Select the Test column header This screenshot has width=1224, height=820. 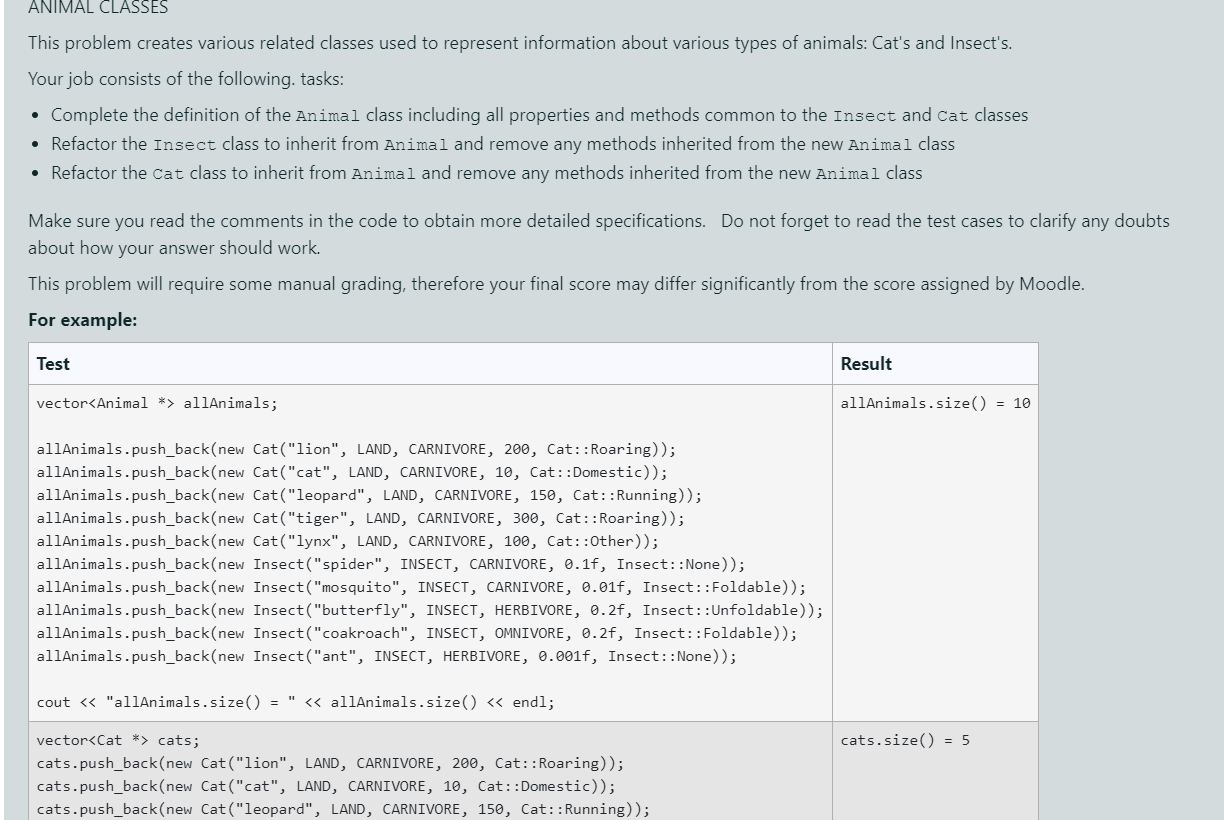54,363
